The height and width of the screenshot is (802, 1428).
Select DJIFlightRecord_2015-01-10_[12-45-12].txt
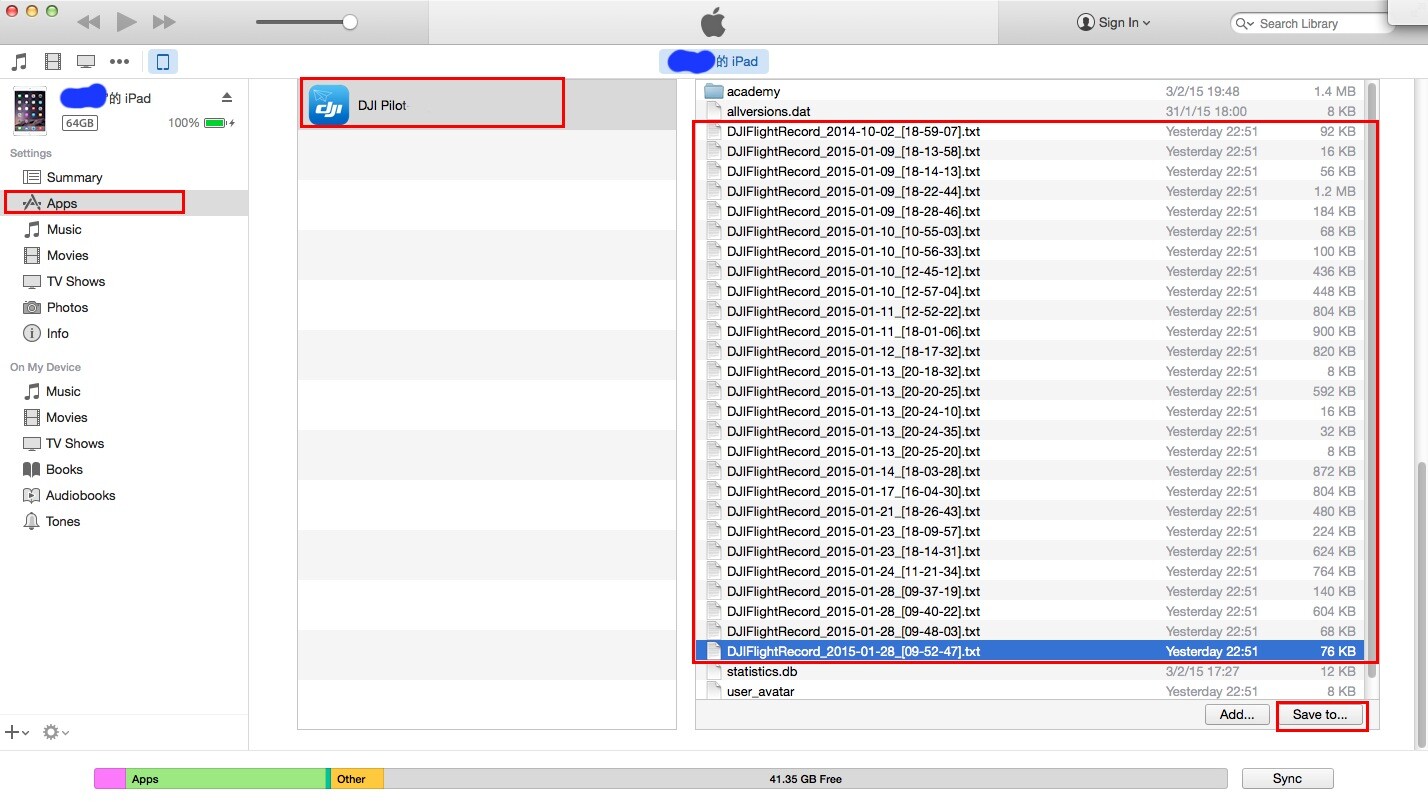1030,271
